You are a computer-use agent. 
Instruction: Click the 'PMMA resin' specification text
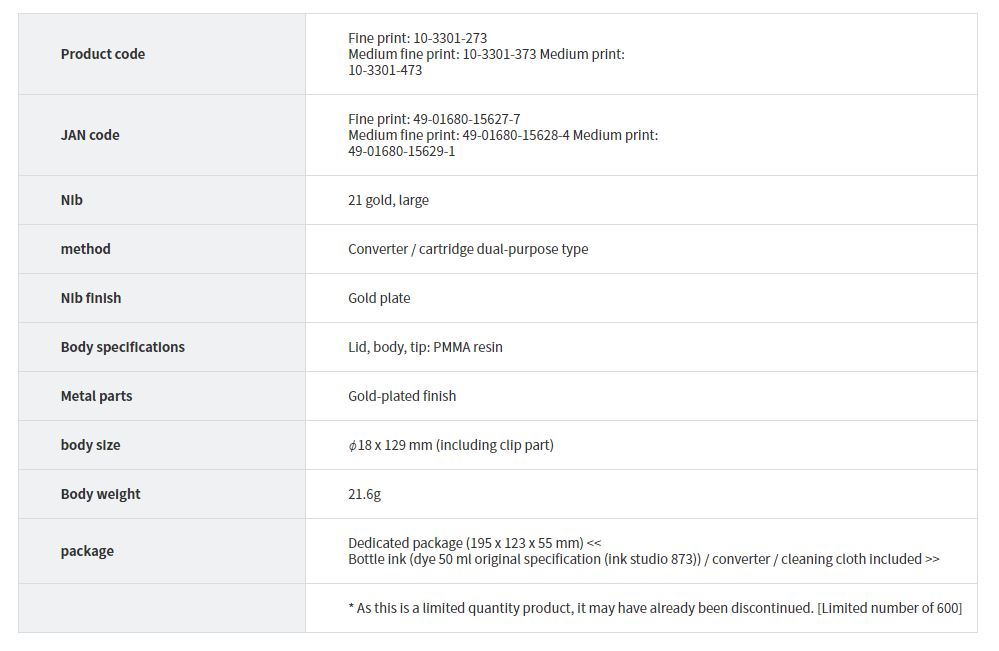coord(468,347)
